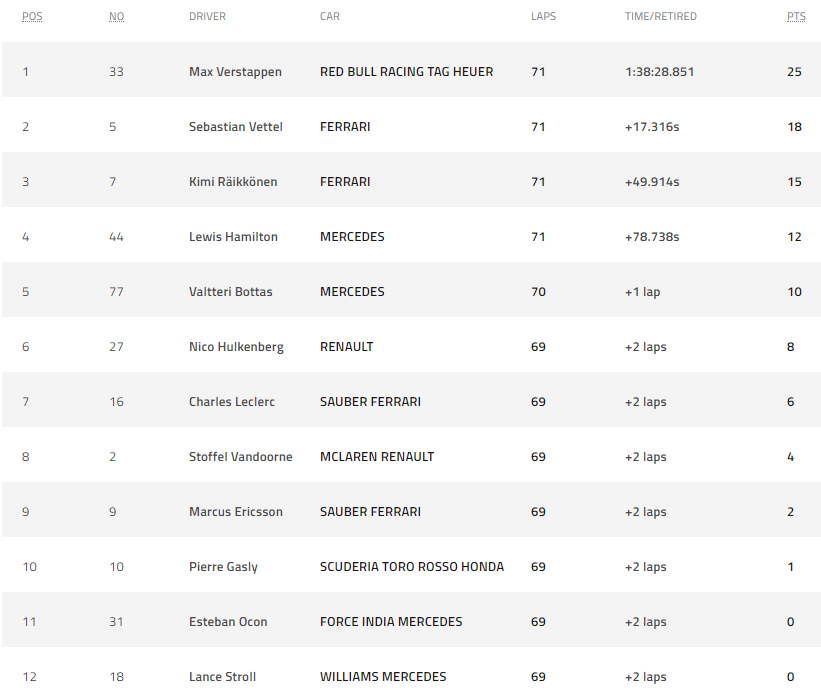Click the POS column header
Image resolution: width=821 pixels, height=690 pixels.
coord(32,17)
